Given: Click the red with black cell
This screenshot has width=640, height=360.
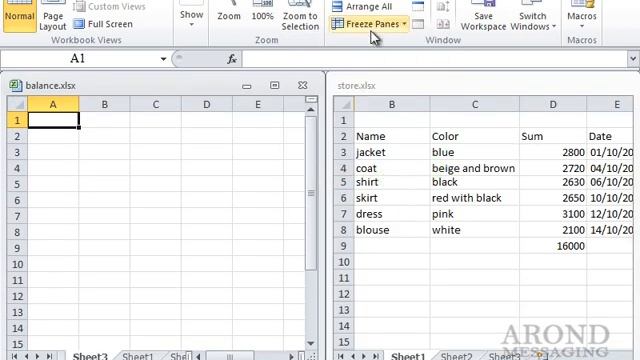Looking at the screenshot, I should click(475, 198).
